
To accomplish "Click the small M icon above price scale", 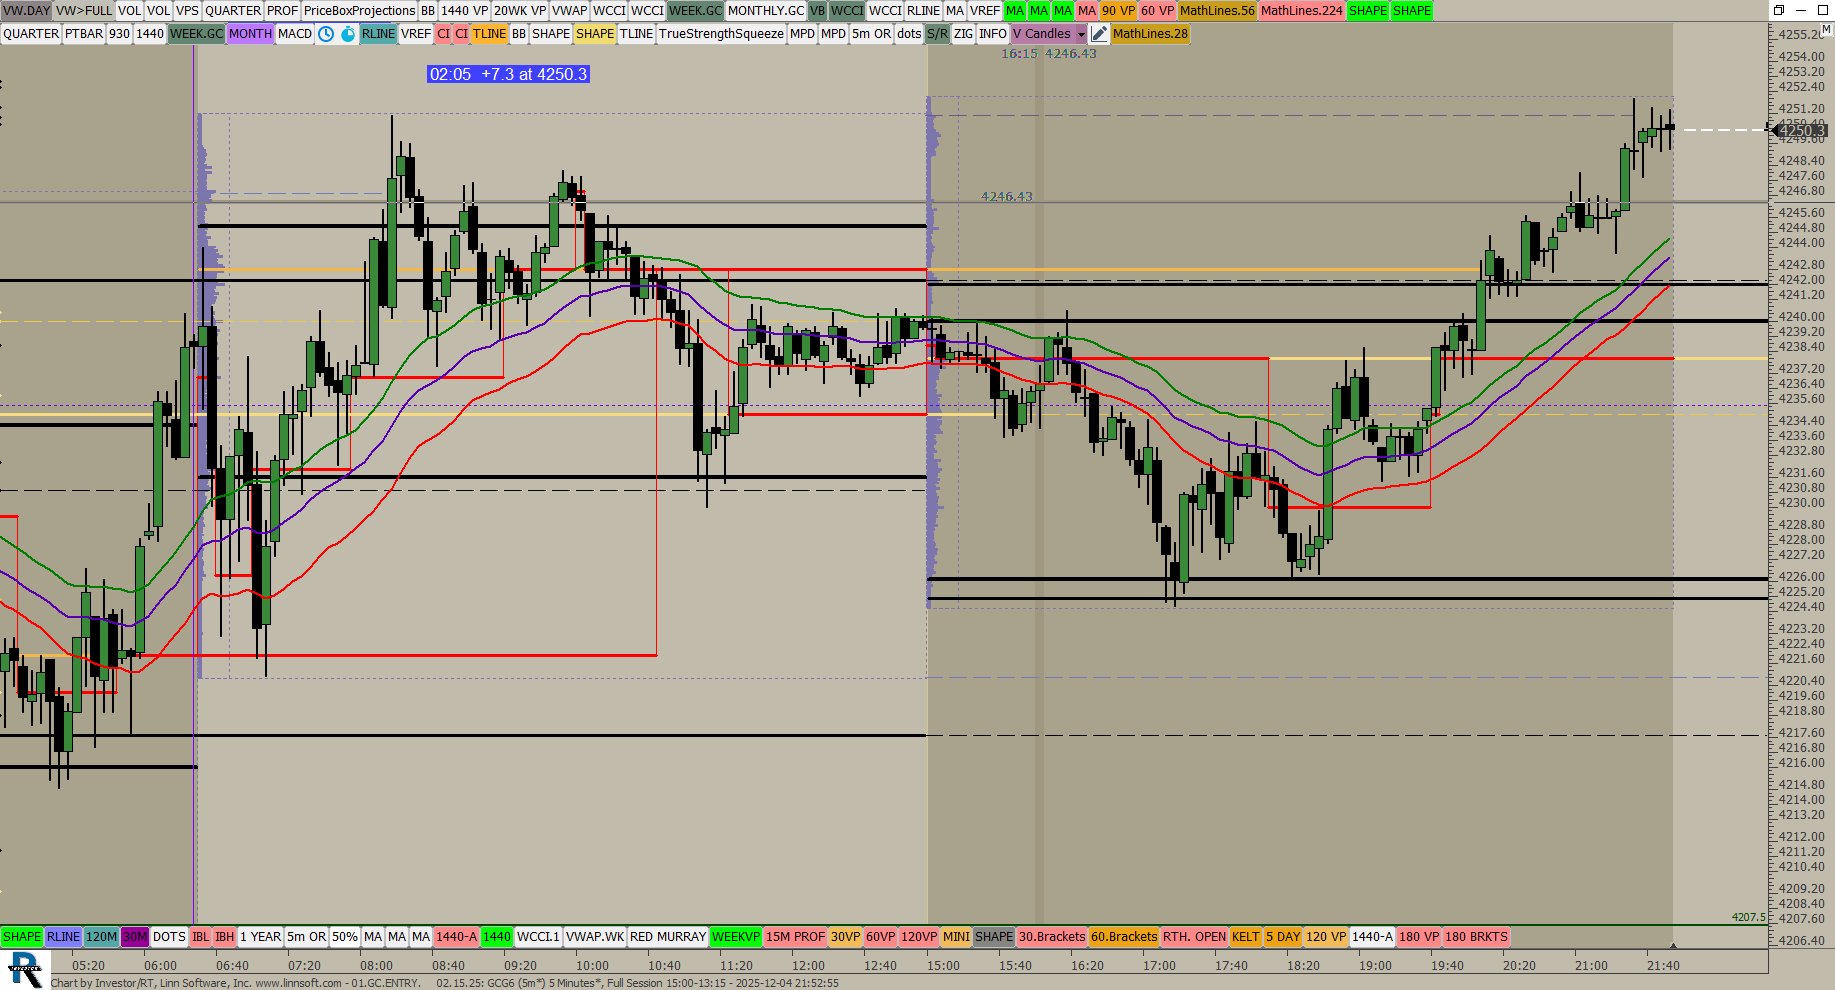I will click(x=1826, y=31).
